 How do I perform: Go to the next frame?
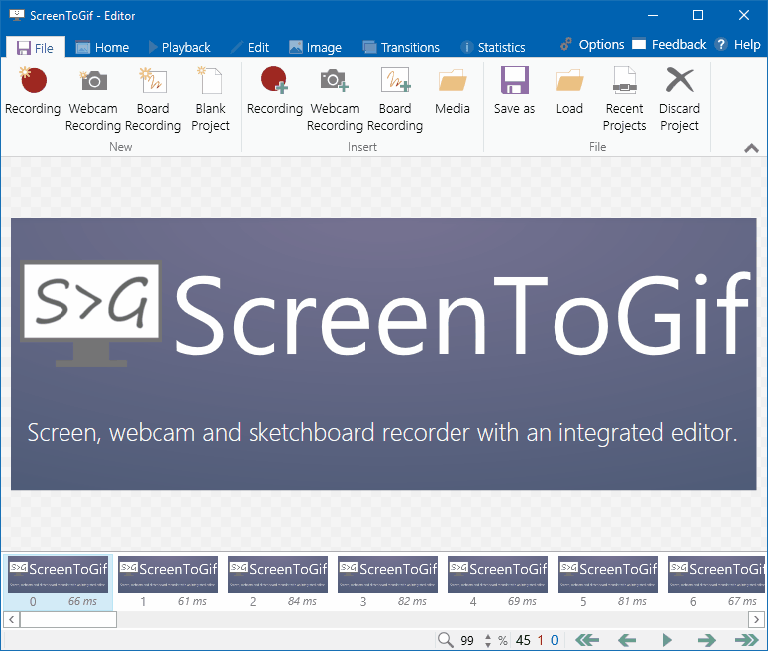coord(707,640)
